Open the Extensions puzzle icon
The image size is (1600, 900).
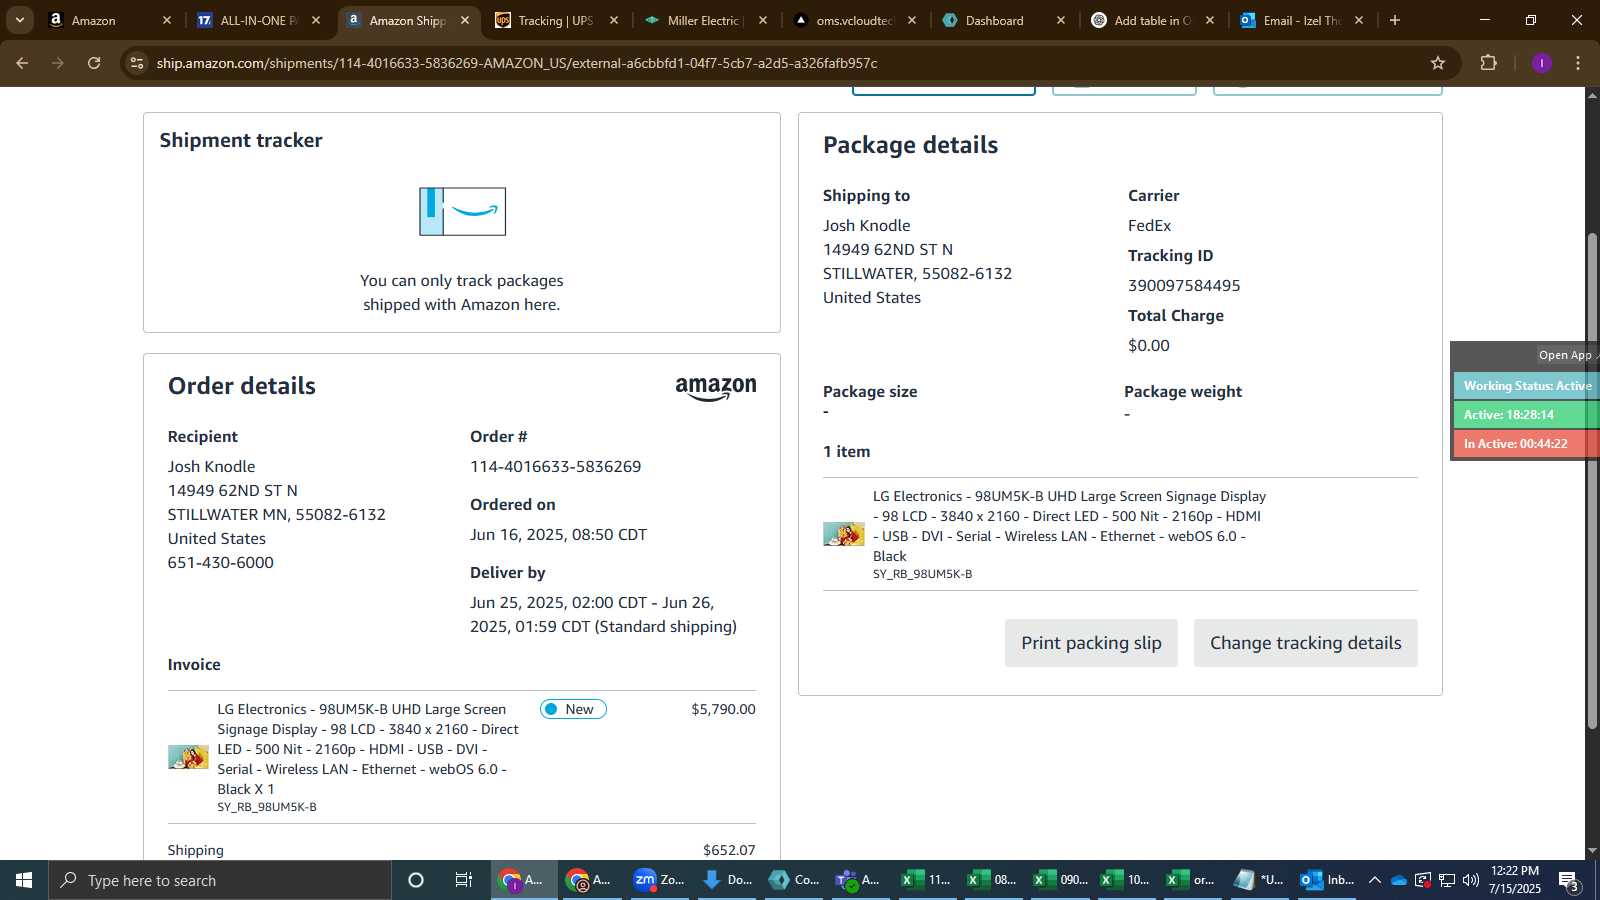1488,63
